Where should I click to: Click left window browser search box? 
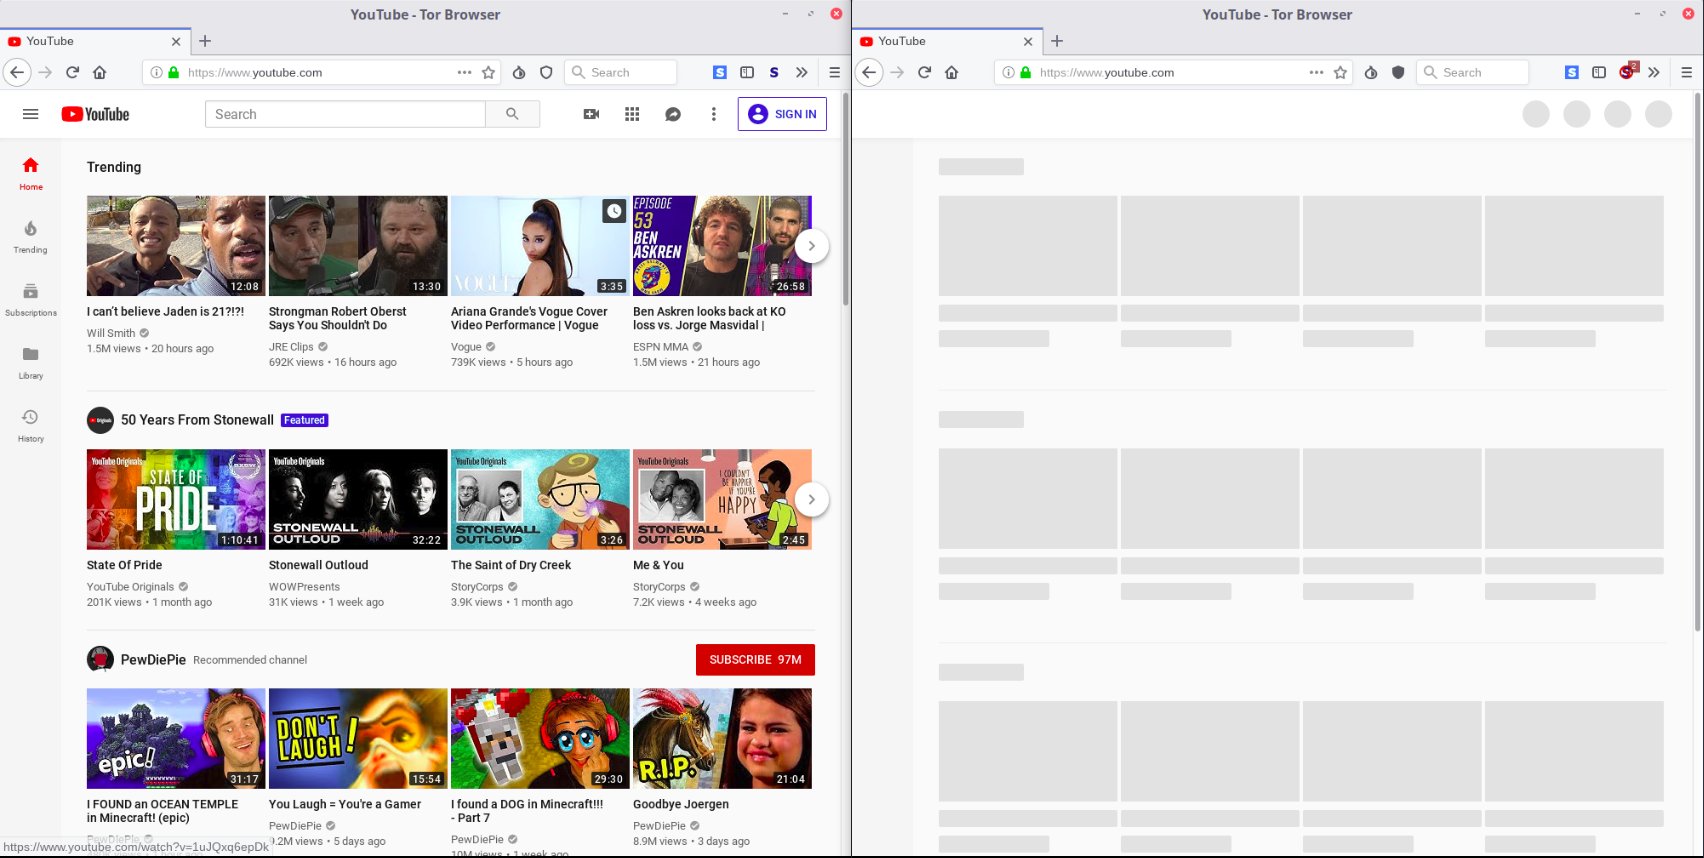[x=621, y=72]
